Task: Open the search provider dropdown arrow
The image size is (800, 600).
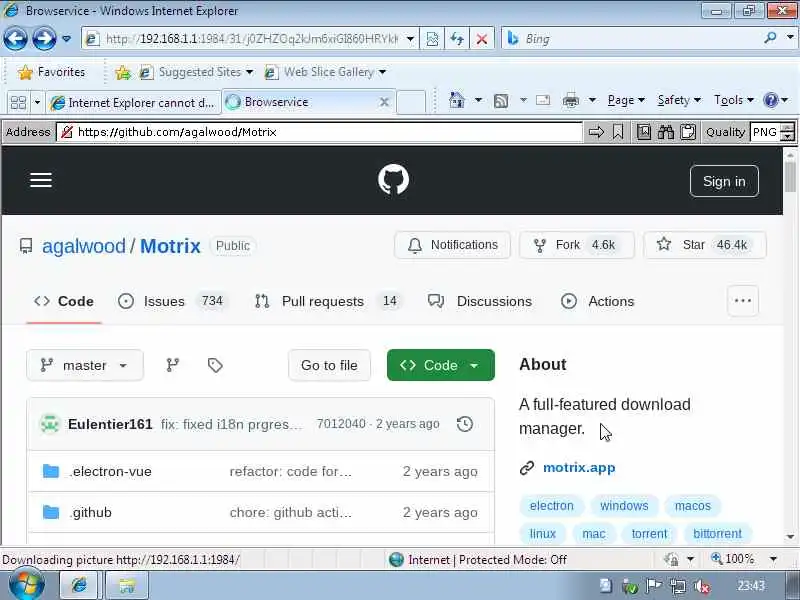Action: [x=790, y=38]
